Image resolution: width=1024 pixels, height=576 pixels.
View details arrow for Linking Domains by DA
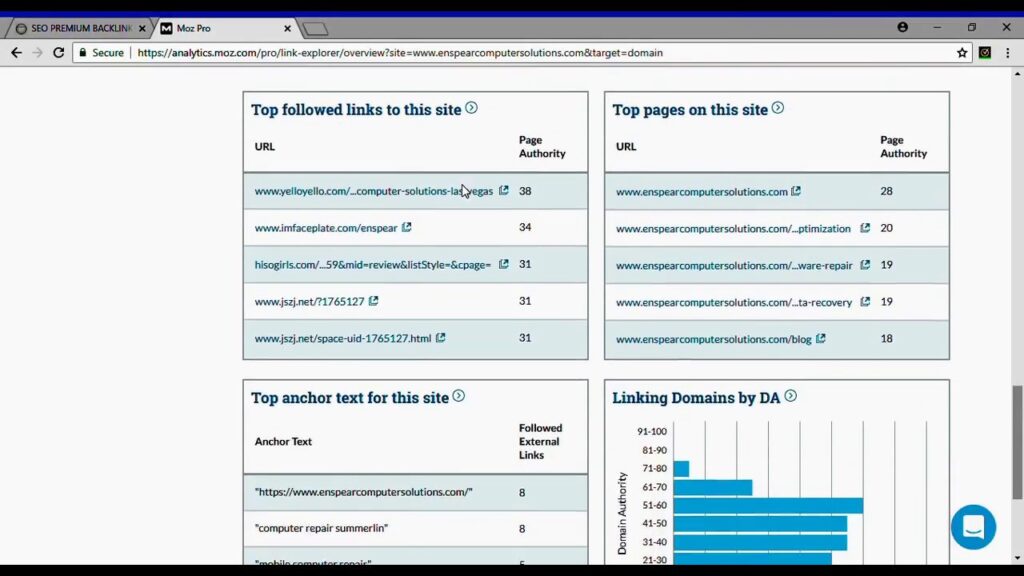tap(790, 396)
